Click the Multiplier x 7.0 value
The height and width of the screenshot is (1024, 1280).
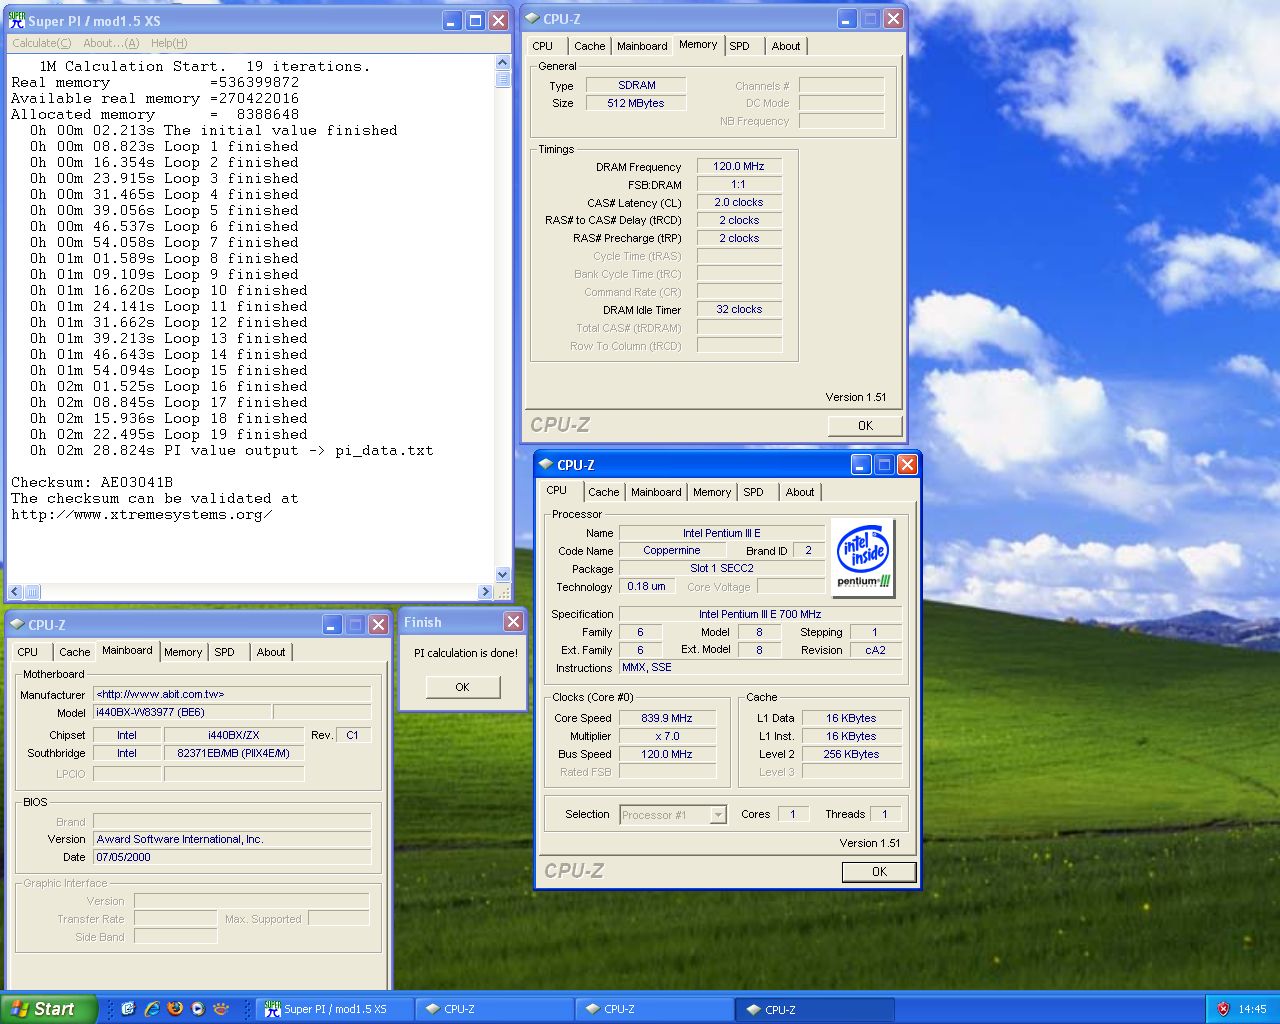point(667,736)
